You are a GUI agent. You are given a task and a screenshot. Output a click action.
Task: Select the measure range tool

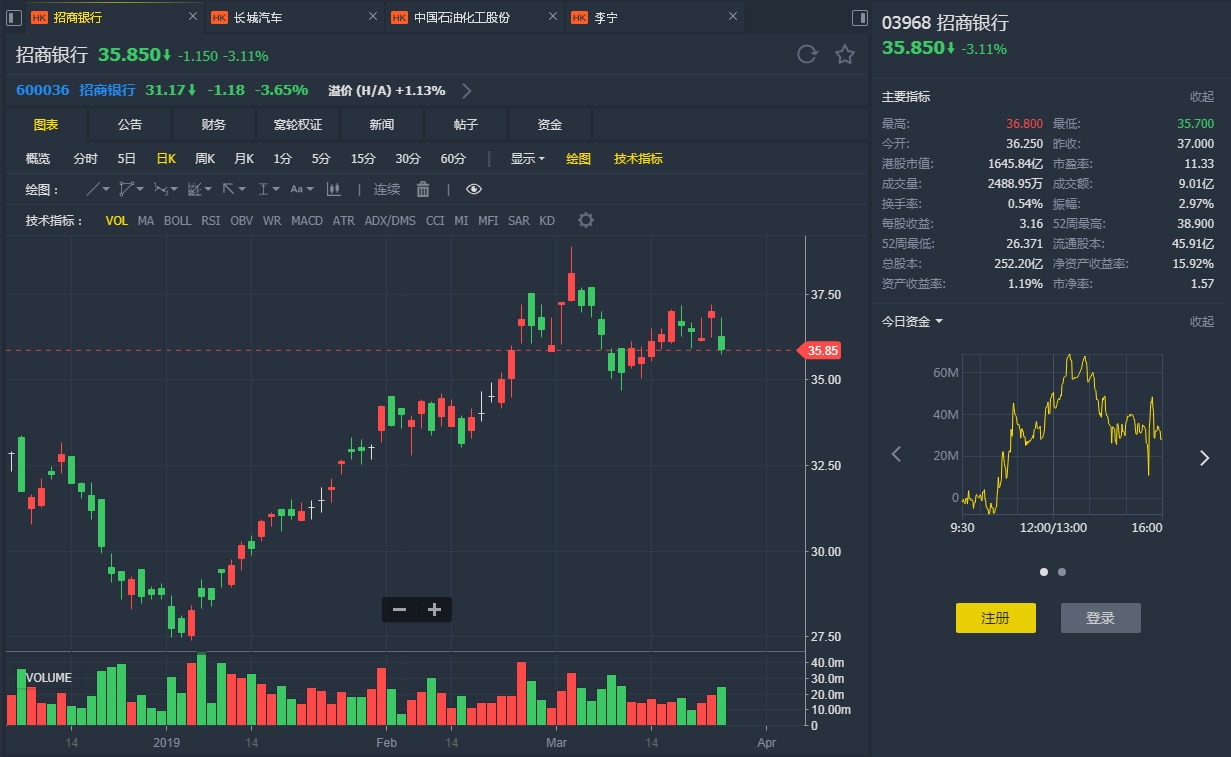pos(263,189)
